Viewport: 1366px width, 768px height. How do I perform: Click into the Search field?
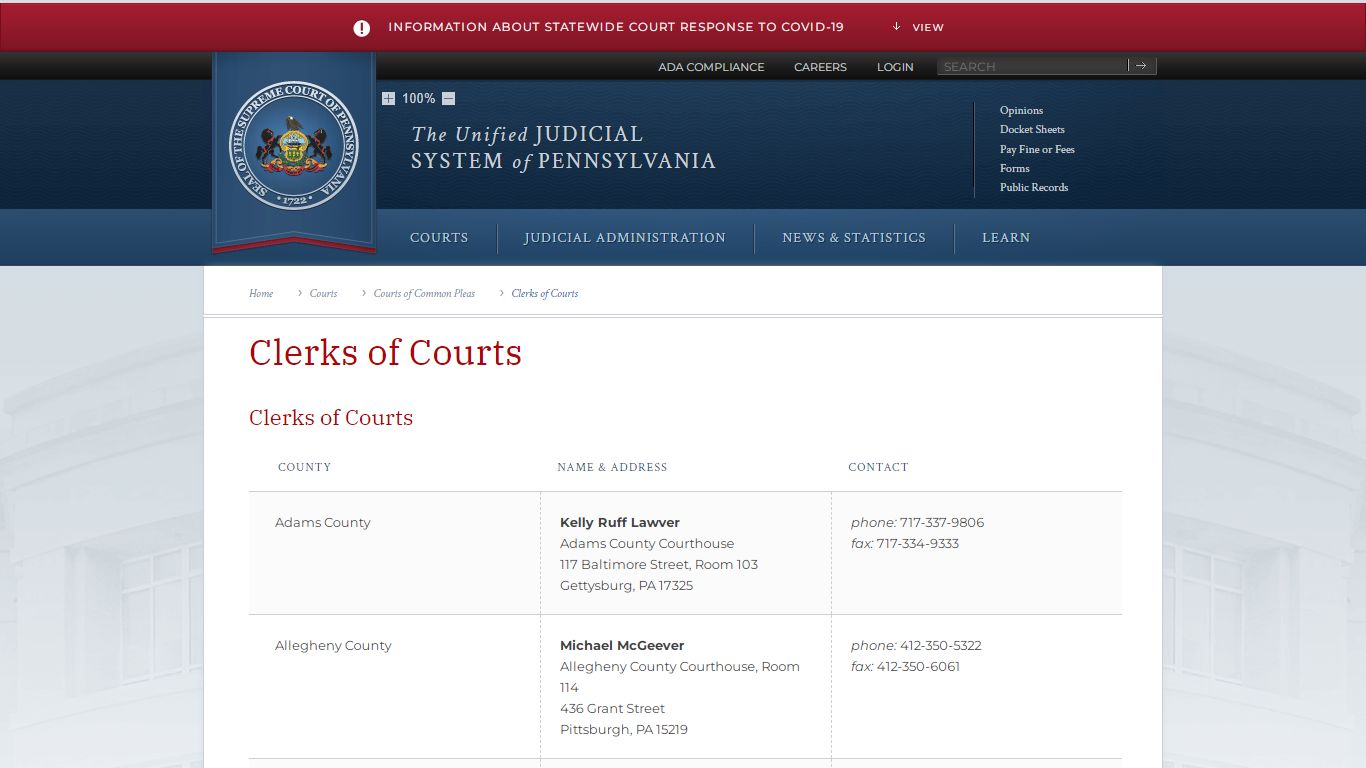[1032, 66]
